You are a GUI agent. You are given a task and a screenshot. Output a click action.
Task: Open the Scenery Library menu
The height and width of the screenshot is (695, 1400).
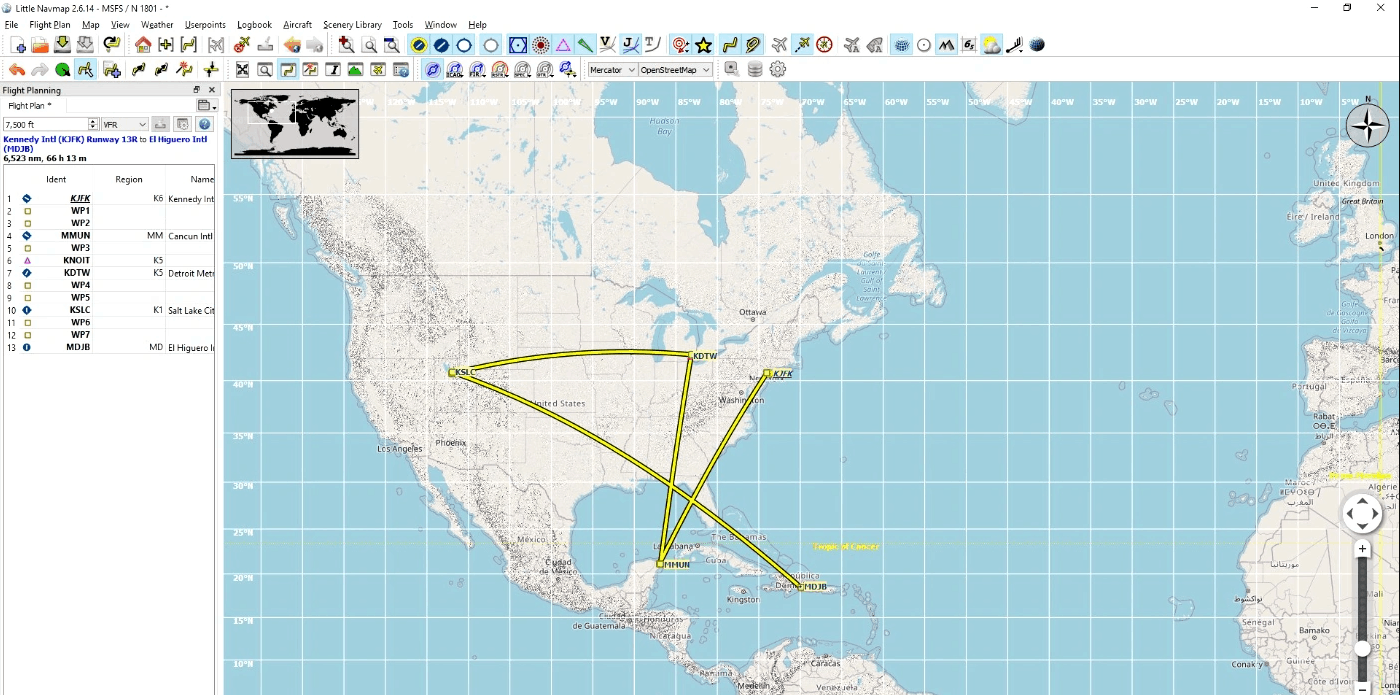point(352,24)
